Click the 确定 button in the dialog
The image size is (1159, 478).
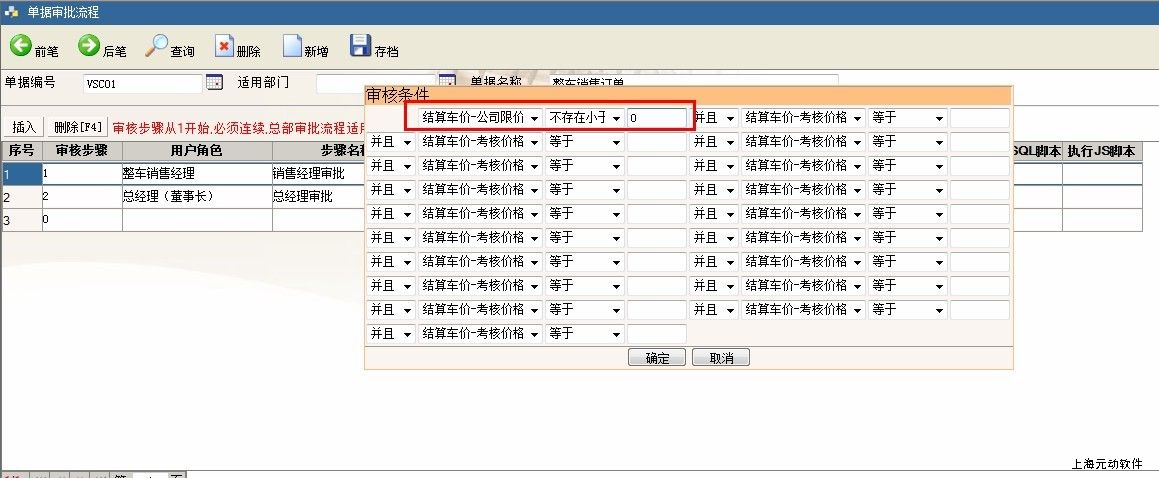tap(656, 358)
